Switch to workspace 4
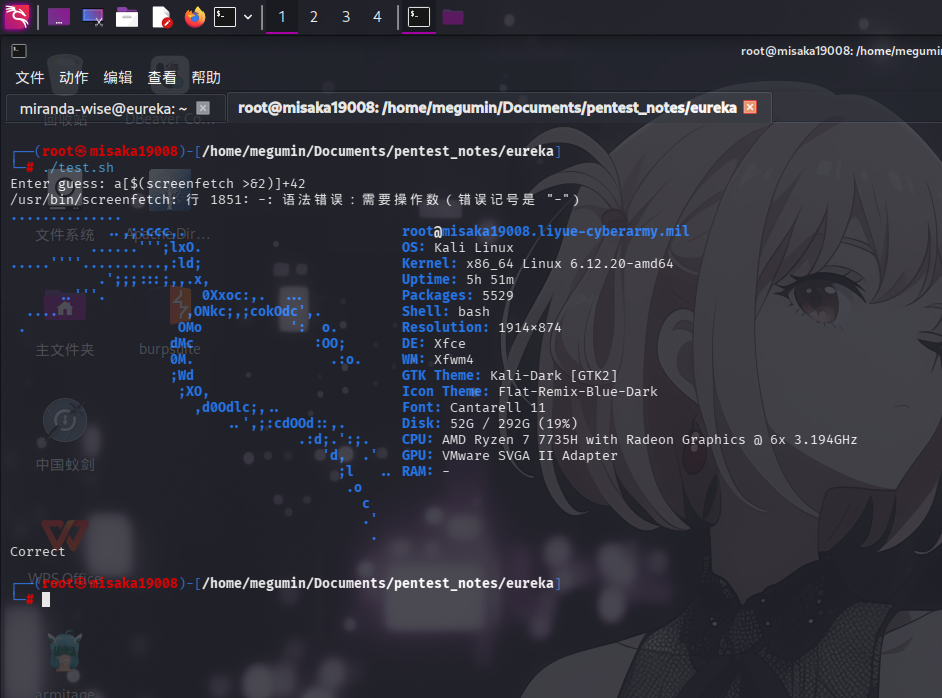Screen dimensions: 942x698 (377, 17)
